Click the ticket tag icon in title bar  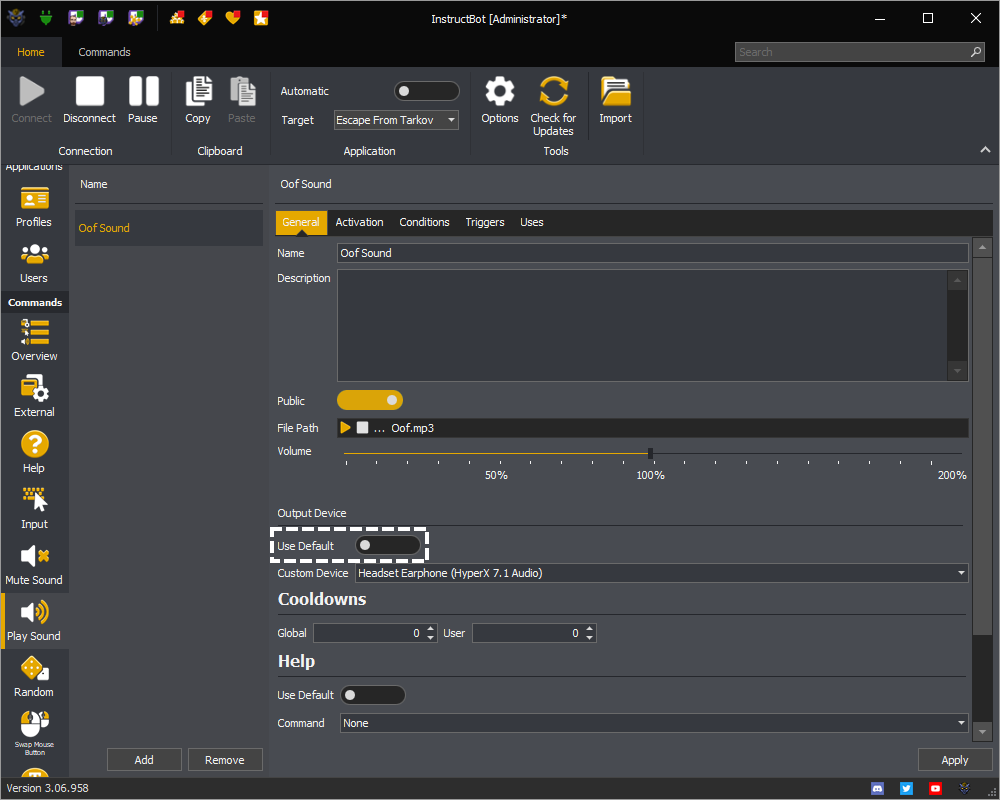(205, 18)
